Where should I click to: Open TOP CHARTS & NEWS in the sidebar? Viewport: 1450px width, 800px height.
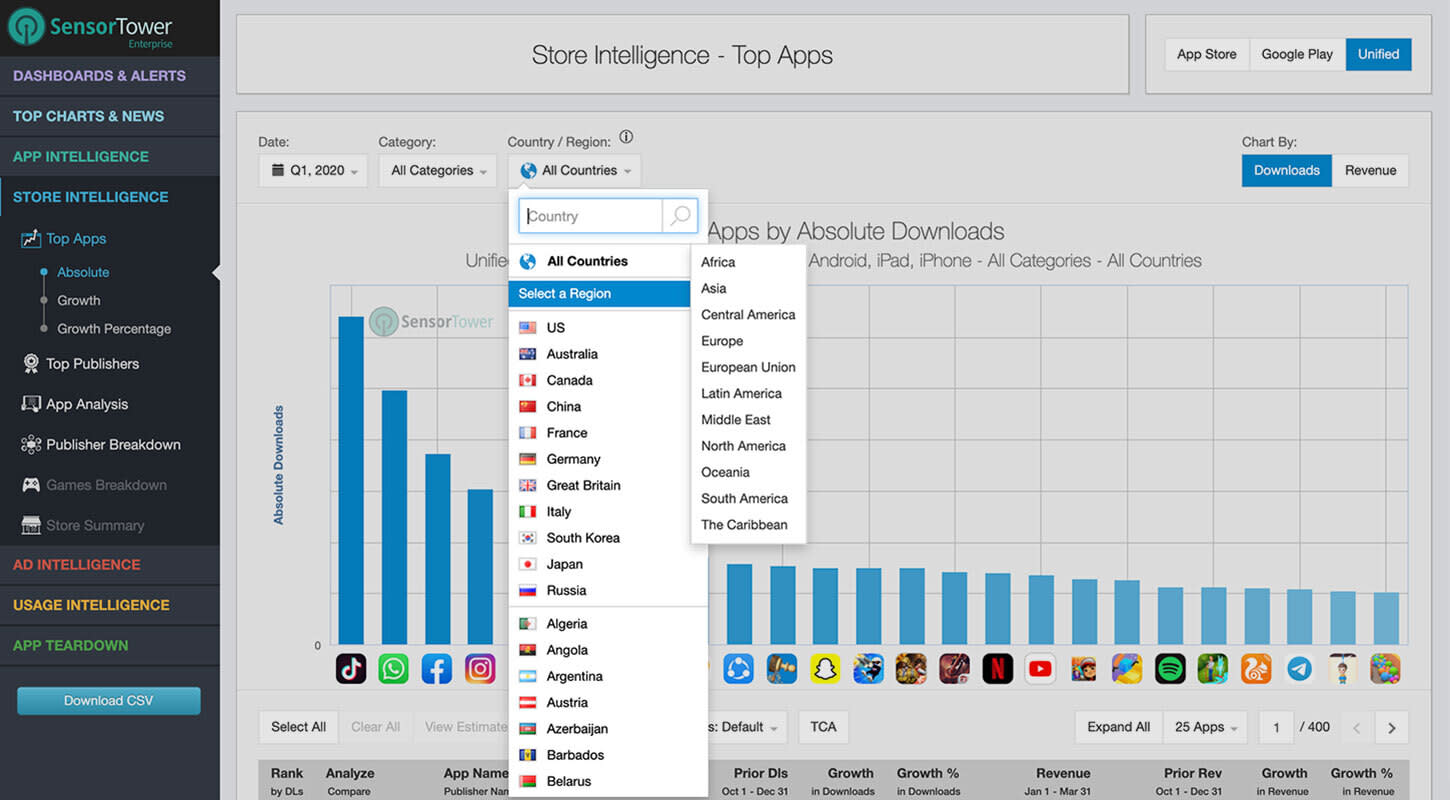pos(88,116)
